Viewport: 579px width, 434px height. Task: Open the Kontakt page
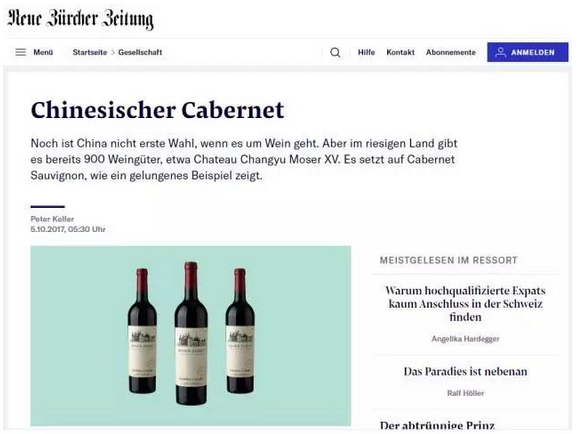pyautogui.click(x=400, y=52)
